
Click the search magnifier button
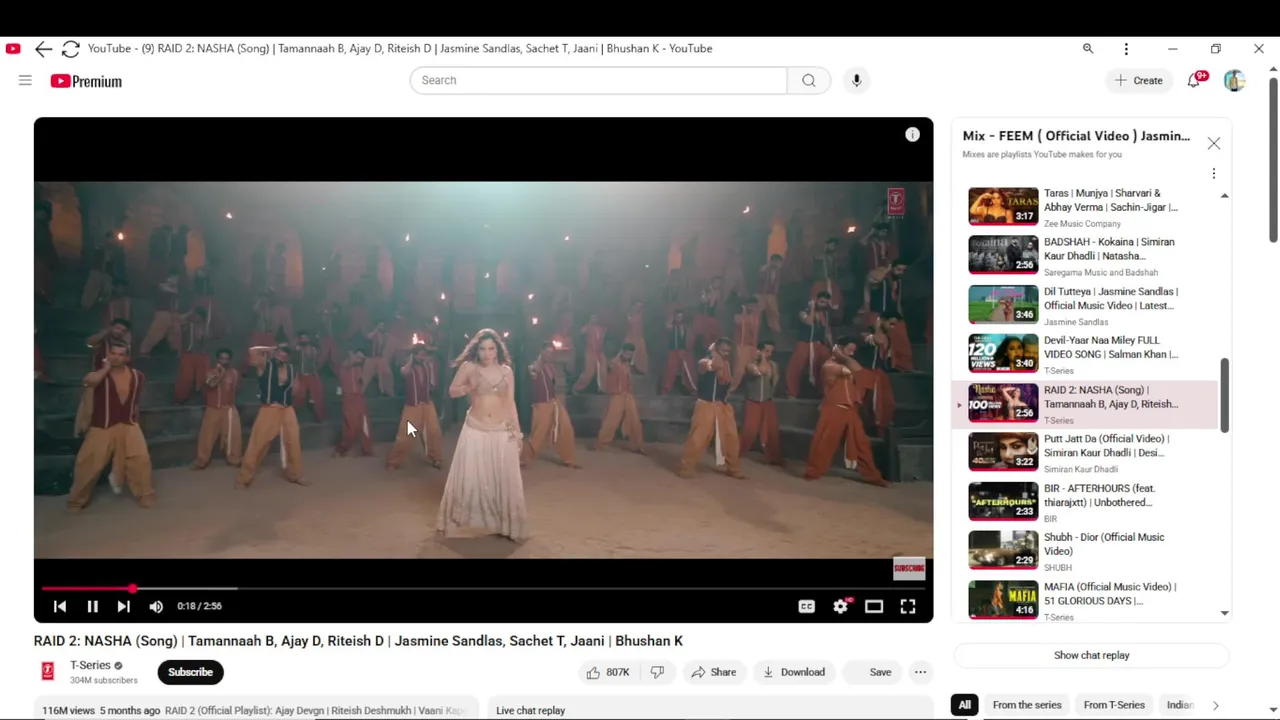(x=809, y=80)
